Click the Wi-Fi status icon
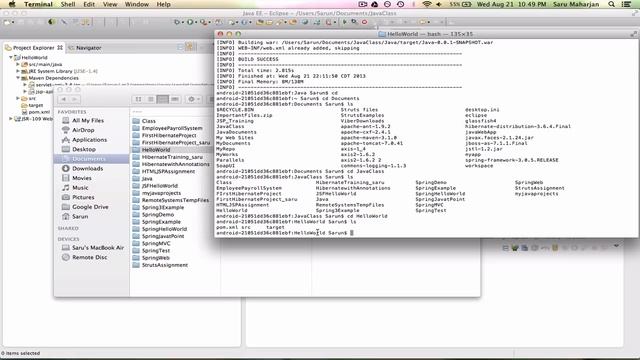 click(427, 4)
